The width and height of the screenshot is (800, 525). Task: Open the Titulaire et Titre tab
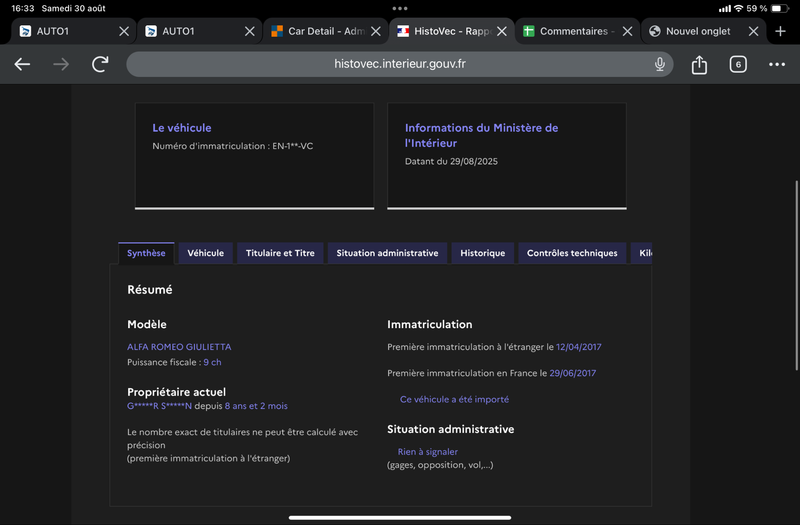pyautogui.click(x=280, y=253)
